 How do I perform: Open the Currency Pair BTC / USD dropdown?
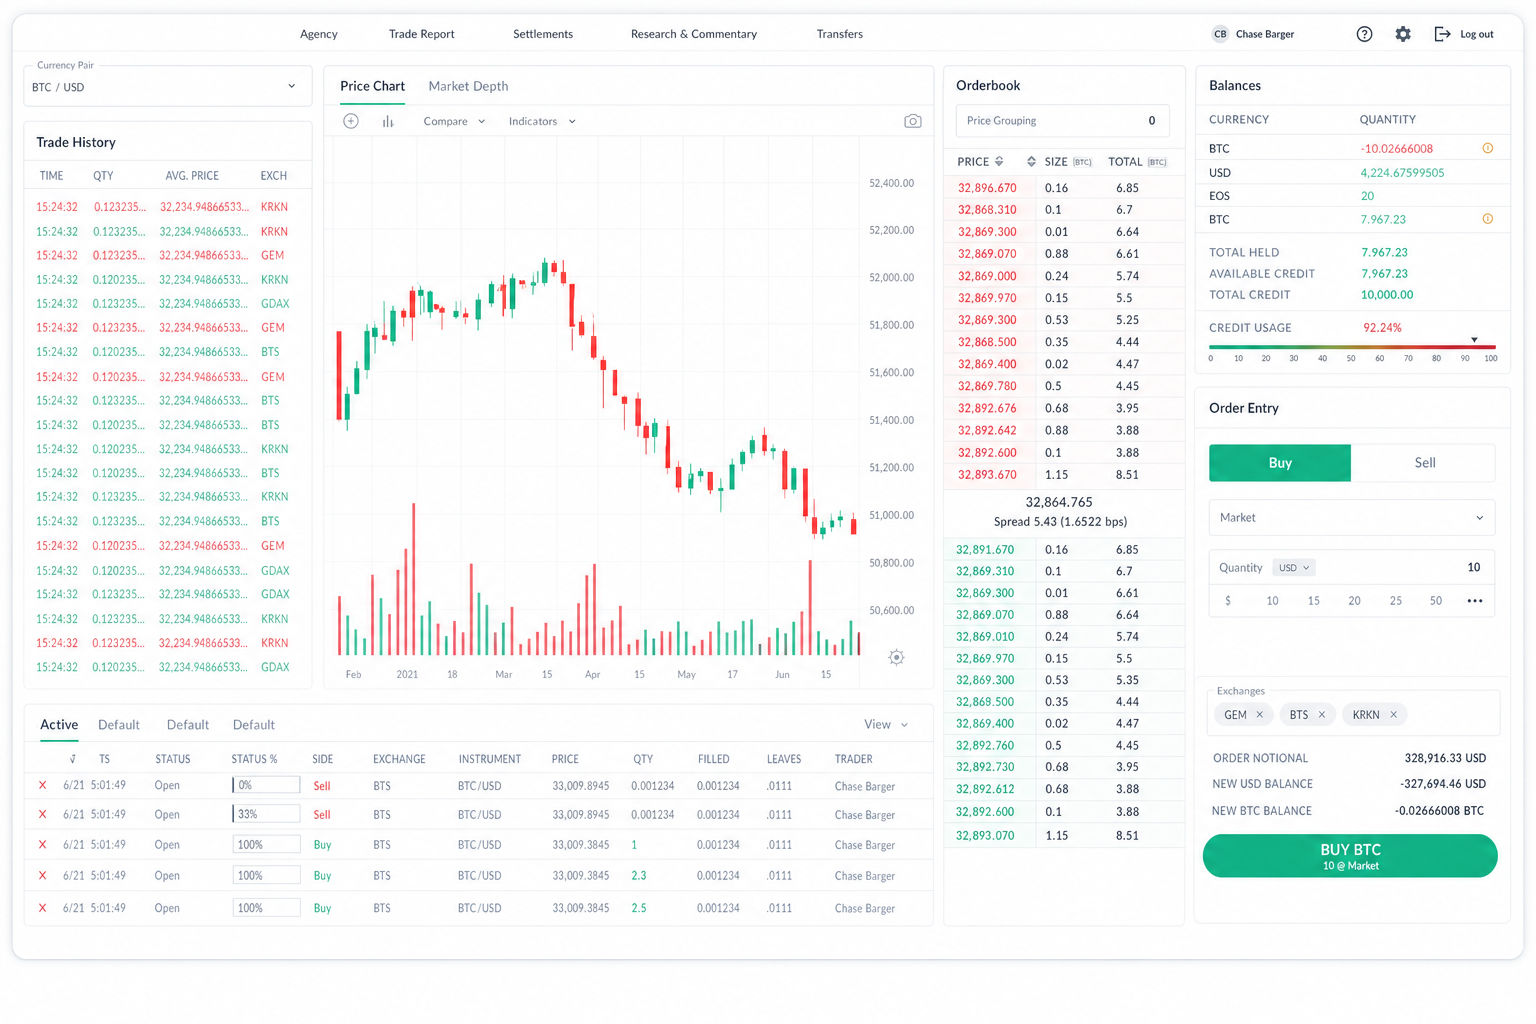pos(167,87)
